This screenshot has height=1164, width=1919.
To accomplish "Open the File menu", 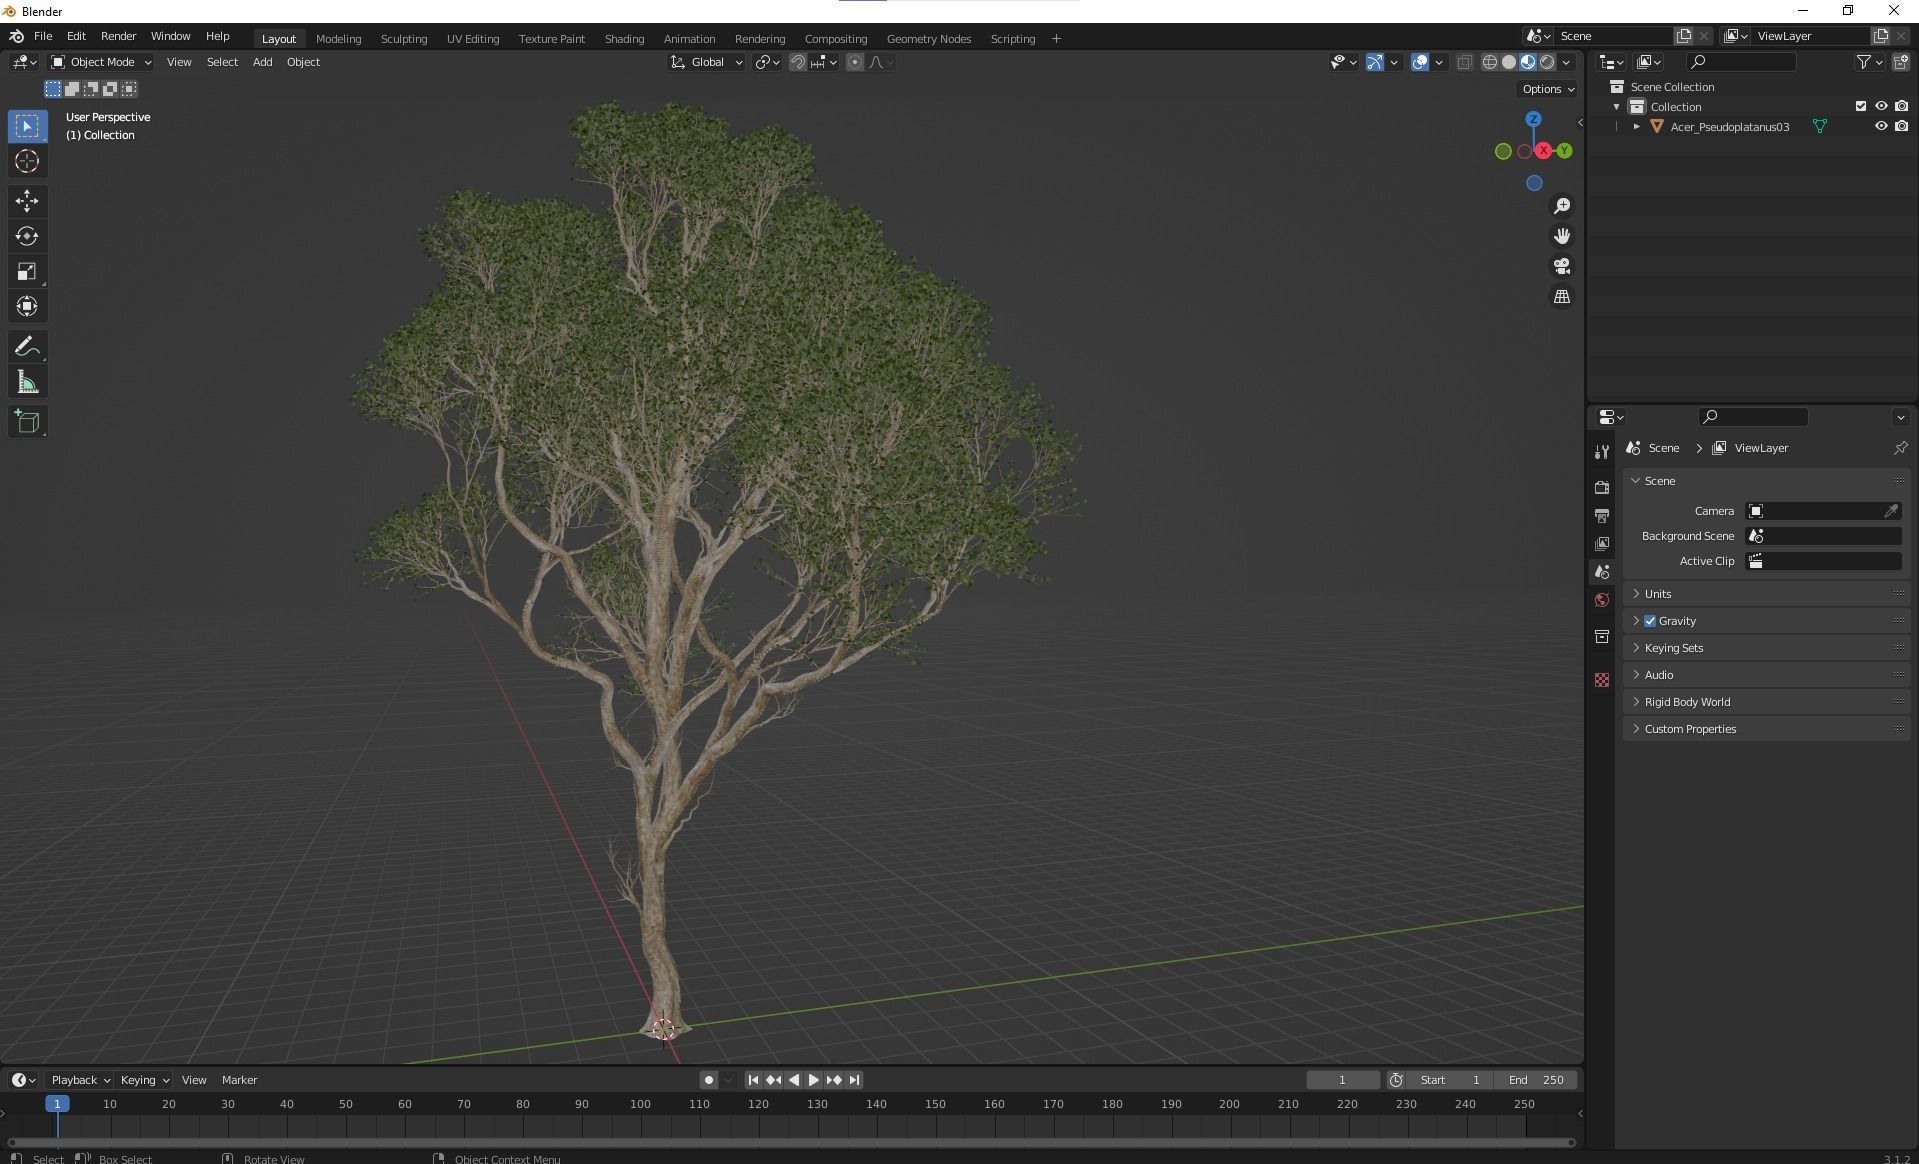I will [x=43, y=36].
